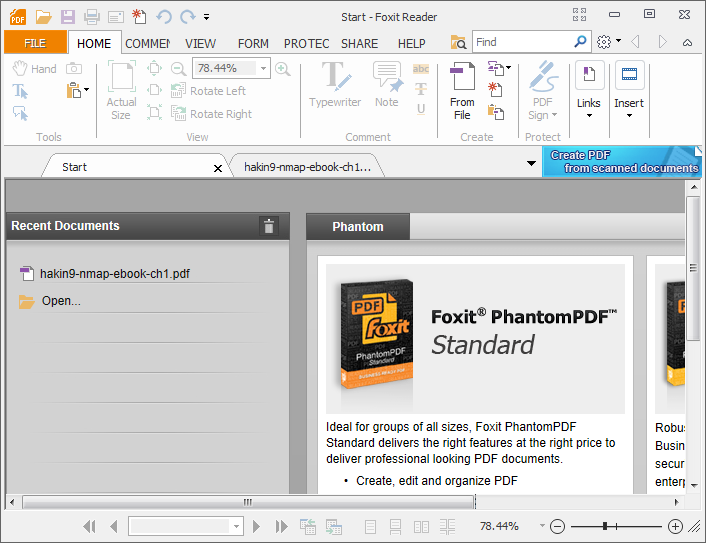706x543 pixels.
Task: Close the Start tab
Action: [x=217, y=168]
